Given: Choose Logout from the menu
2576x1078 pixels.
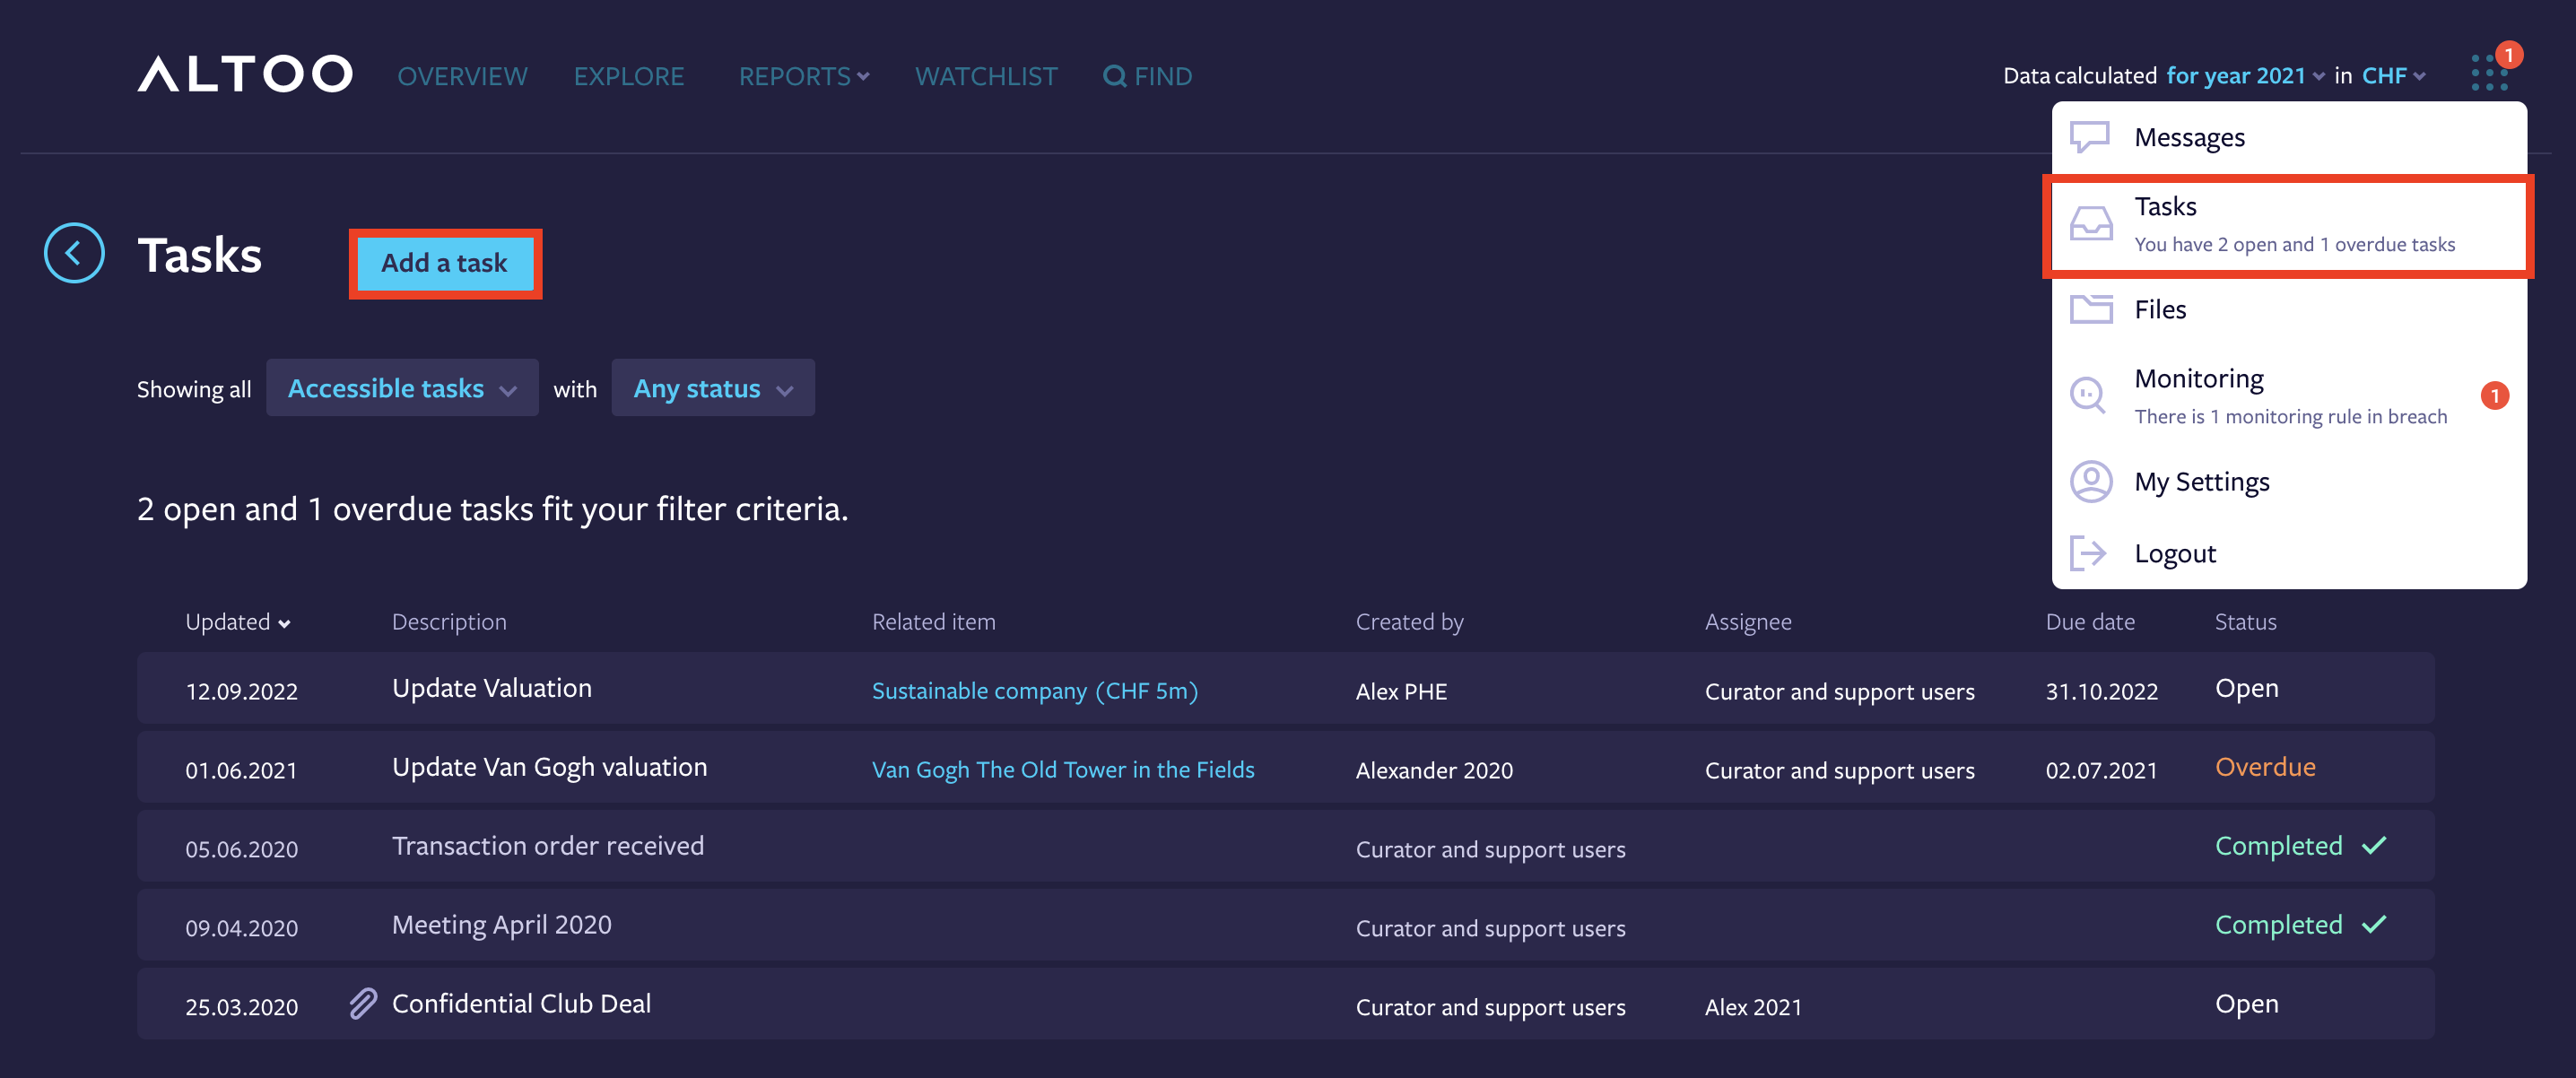Looking at the screenshot, I should point(2289,553).
